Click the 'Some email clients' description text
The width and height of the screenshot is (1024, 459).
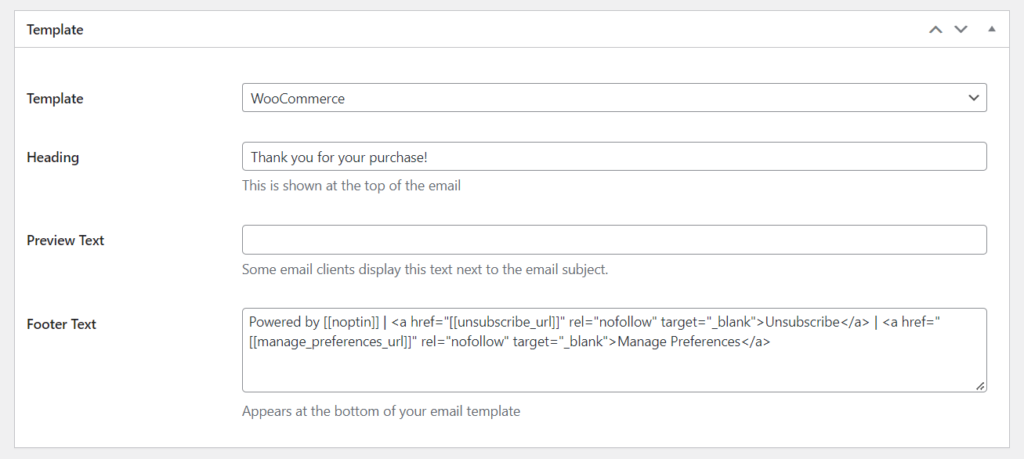pos(425,269)
